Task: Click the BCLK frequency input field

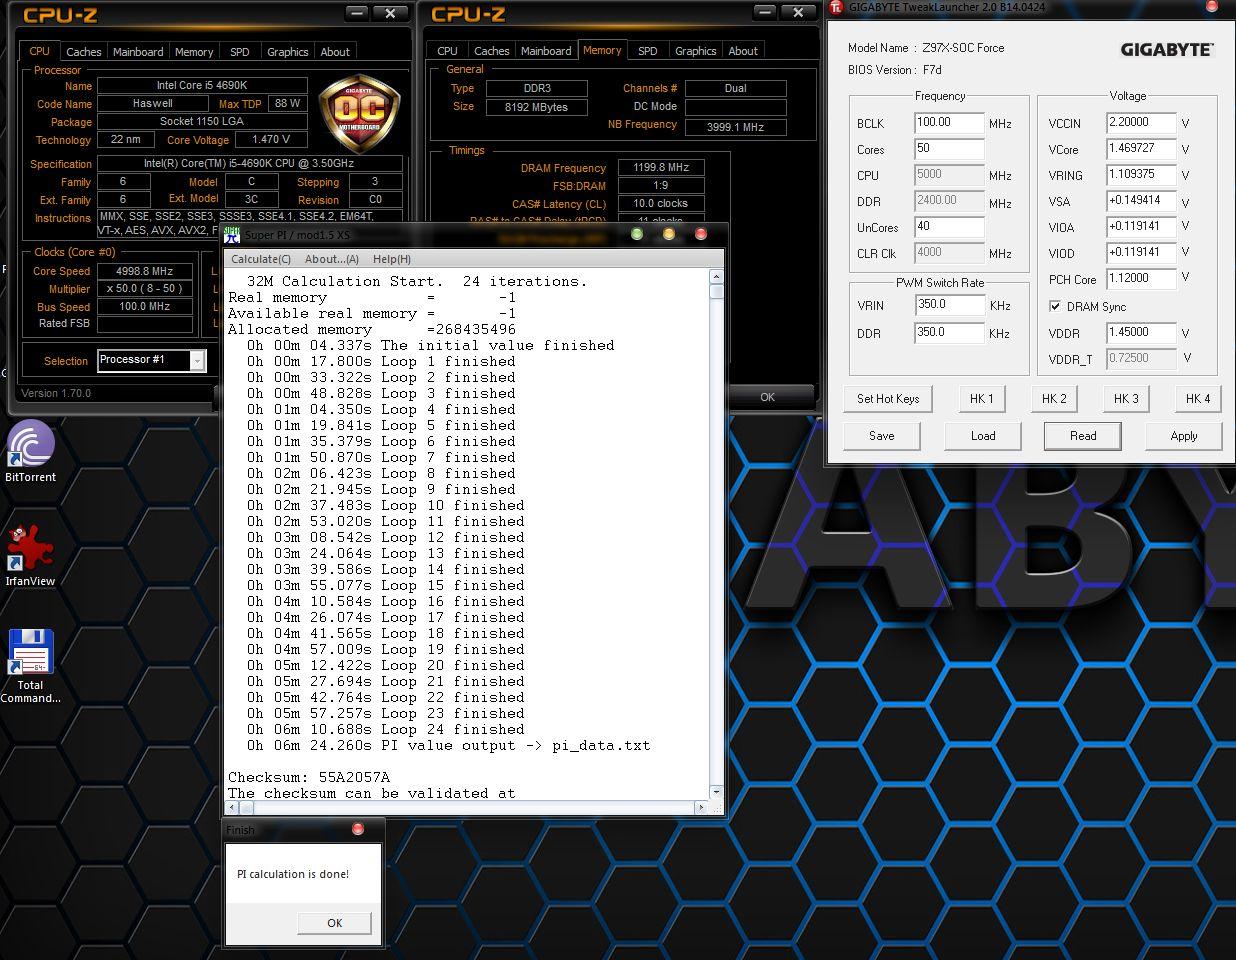Action: tap(949, 123)
